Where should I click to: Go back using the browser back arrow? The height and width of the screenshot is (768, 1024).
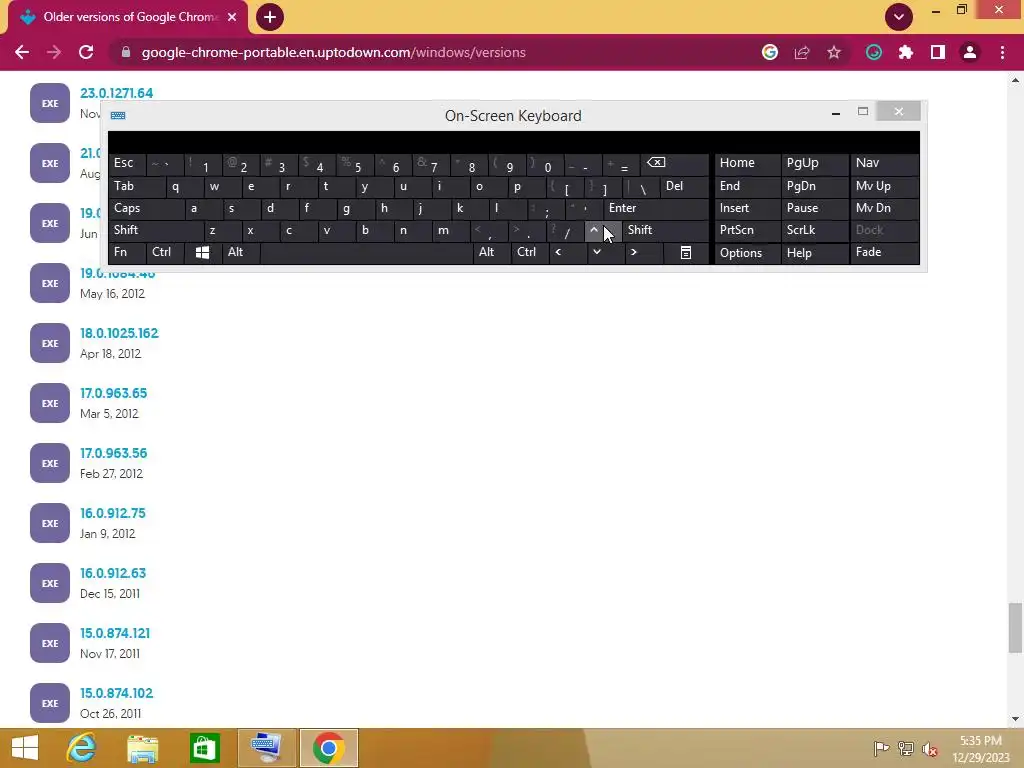click(22, 52)
